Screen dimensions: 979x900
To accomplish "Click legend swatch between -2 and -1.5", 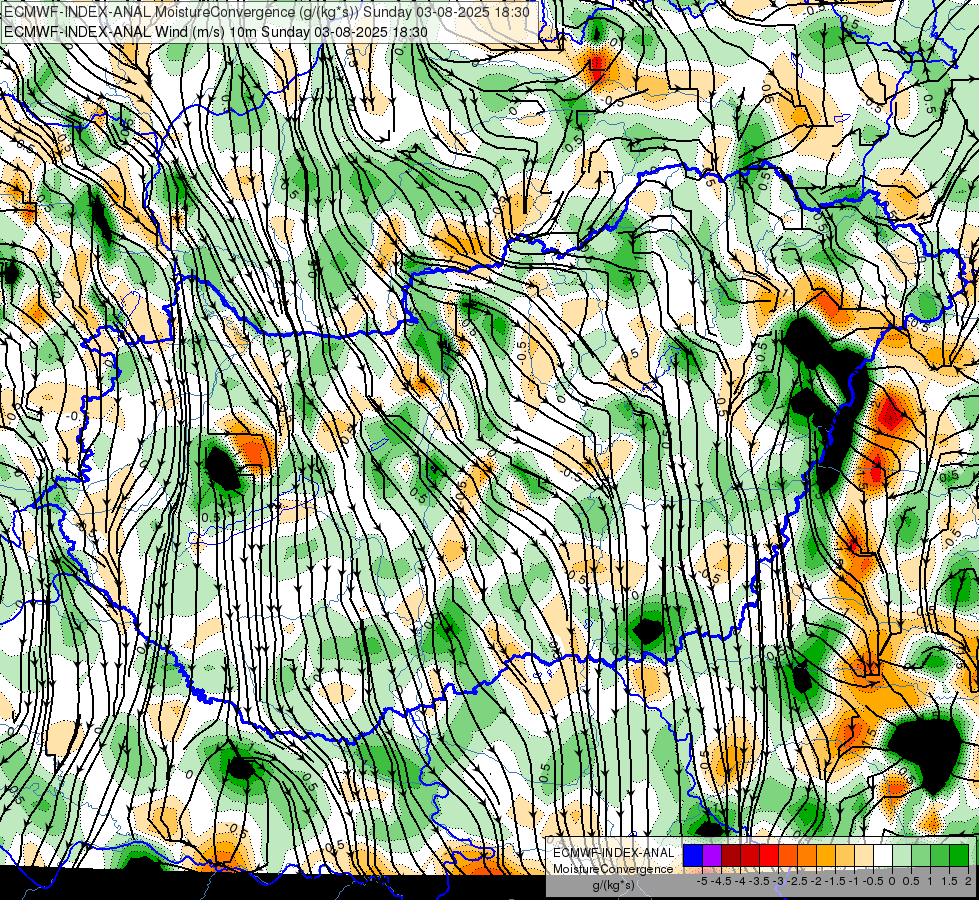I will pos(825,856).
